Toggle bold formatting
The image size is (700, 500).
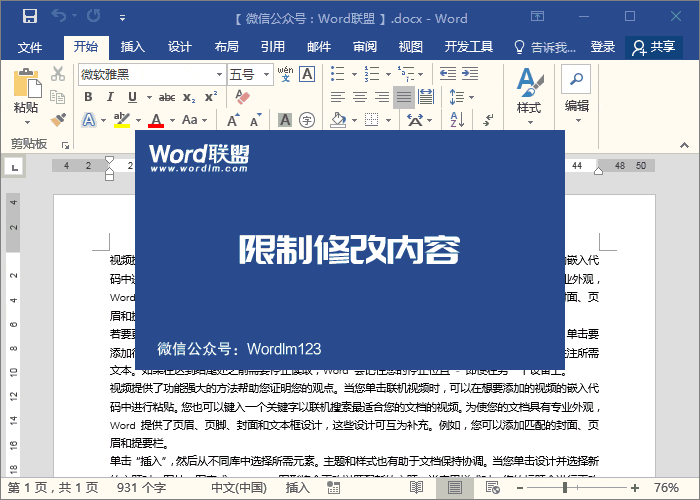tap(88, 97)
